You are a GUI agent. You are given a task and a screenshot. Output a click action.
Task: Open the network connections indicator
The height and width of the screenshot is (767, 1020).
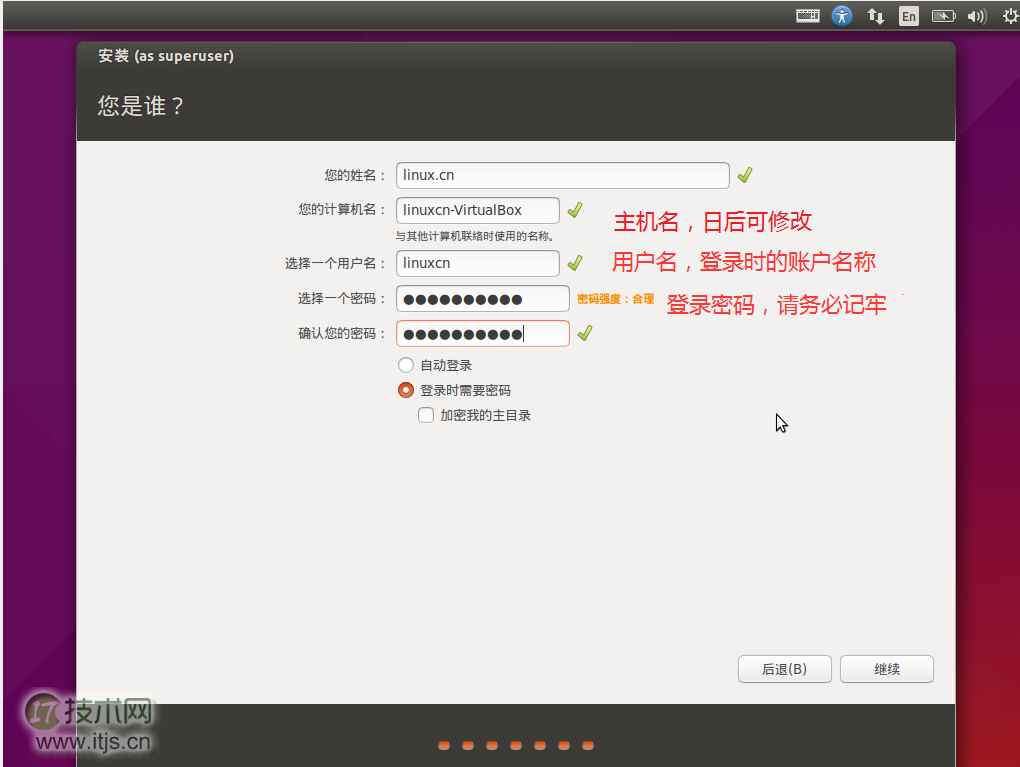876,16
